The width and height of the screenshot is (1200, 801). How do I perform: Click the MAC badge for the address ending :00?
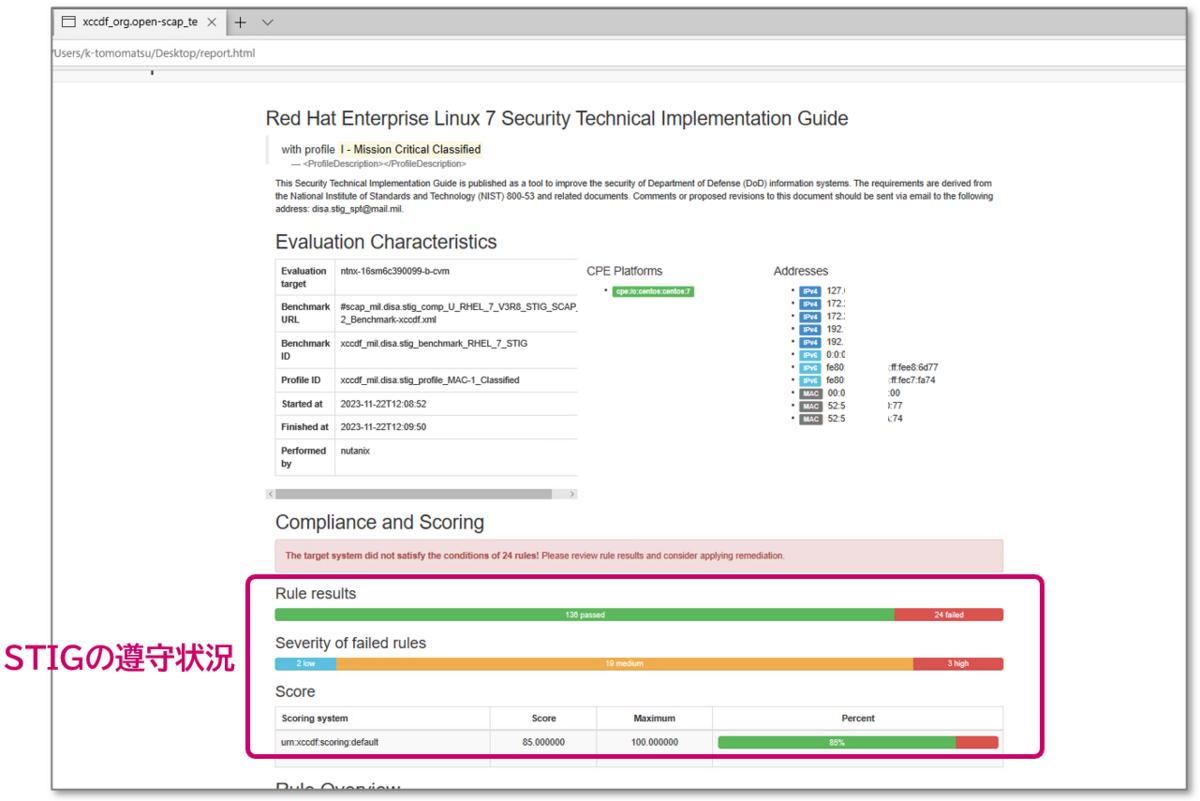811,394
